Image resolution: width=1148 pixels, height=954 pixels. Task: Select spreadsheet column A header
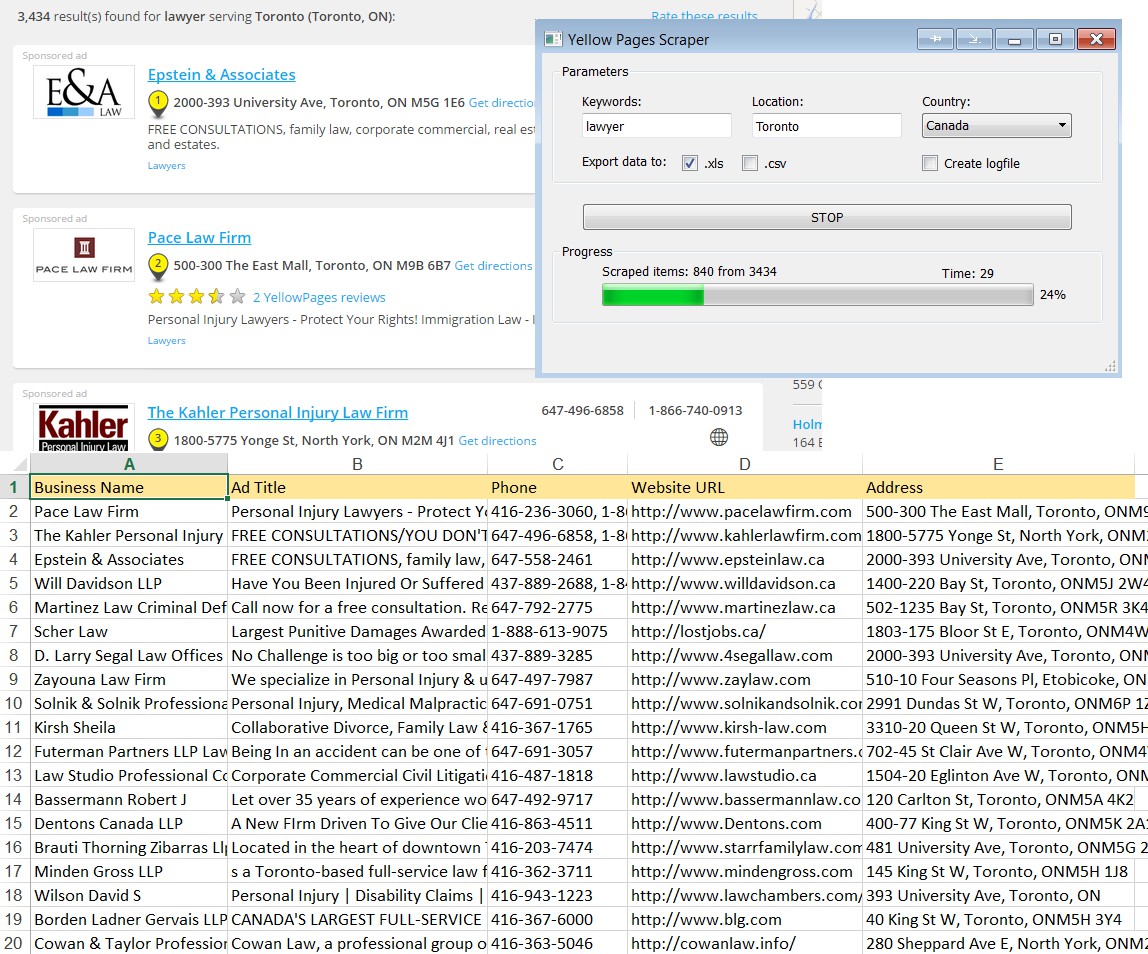tap(129, 464)
